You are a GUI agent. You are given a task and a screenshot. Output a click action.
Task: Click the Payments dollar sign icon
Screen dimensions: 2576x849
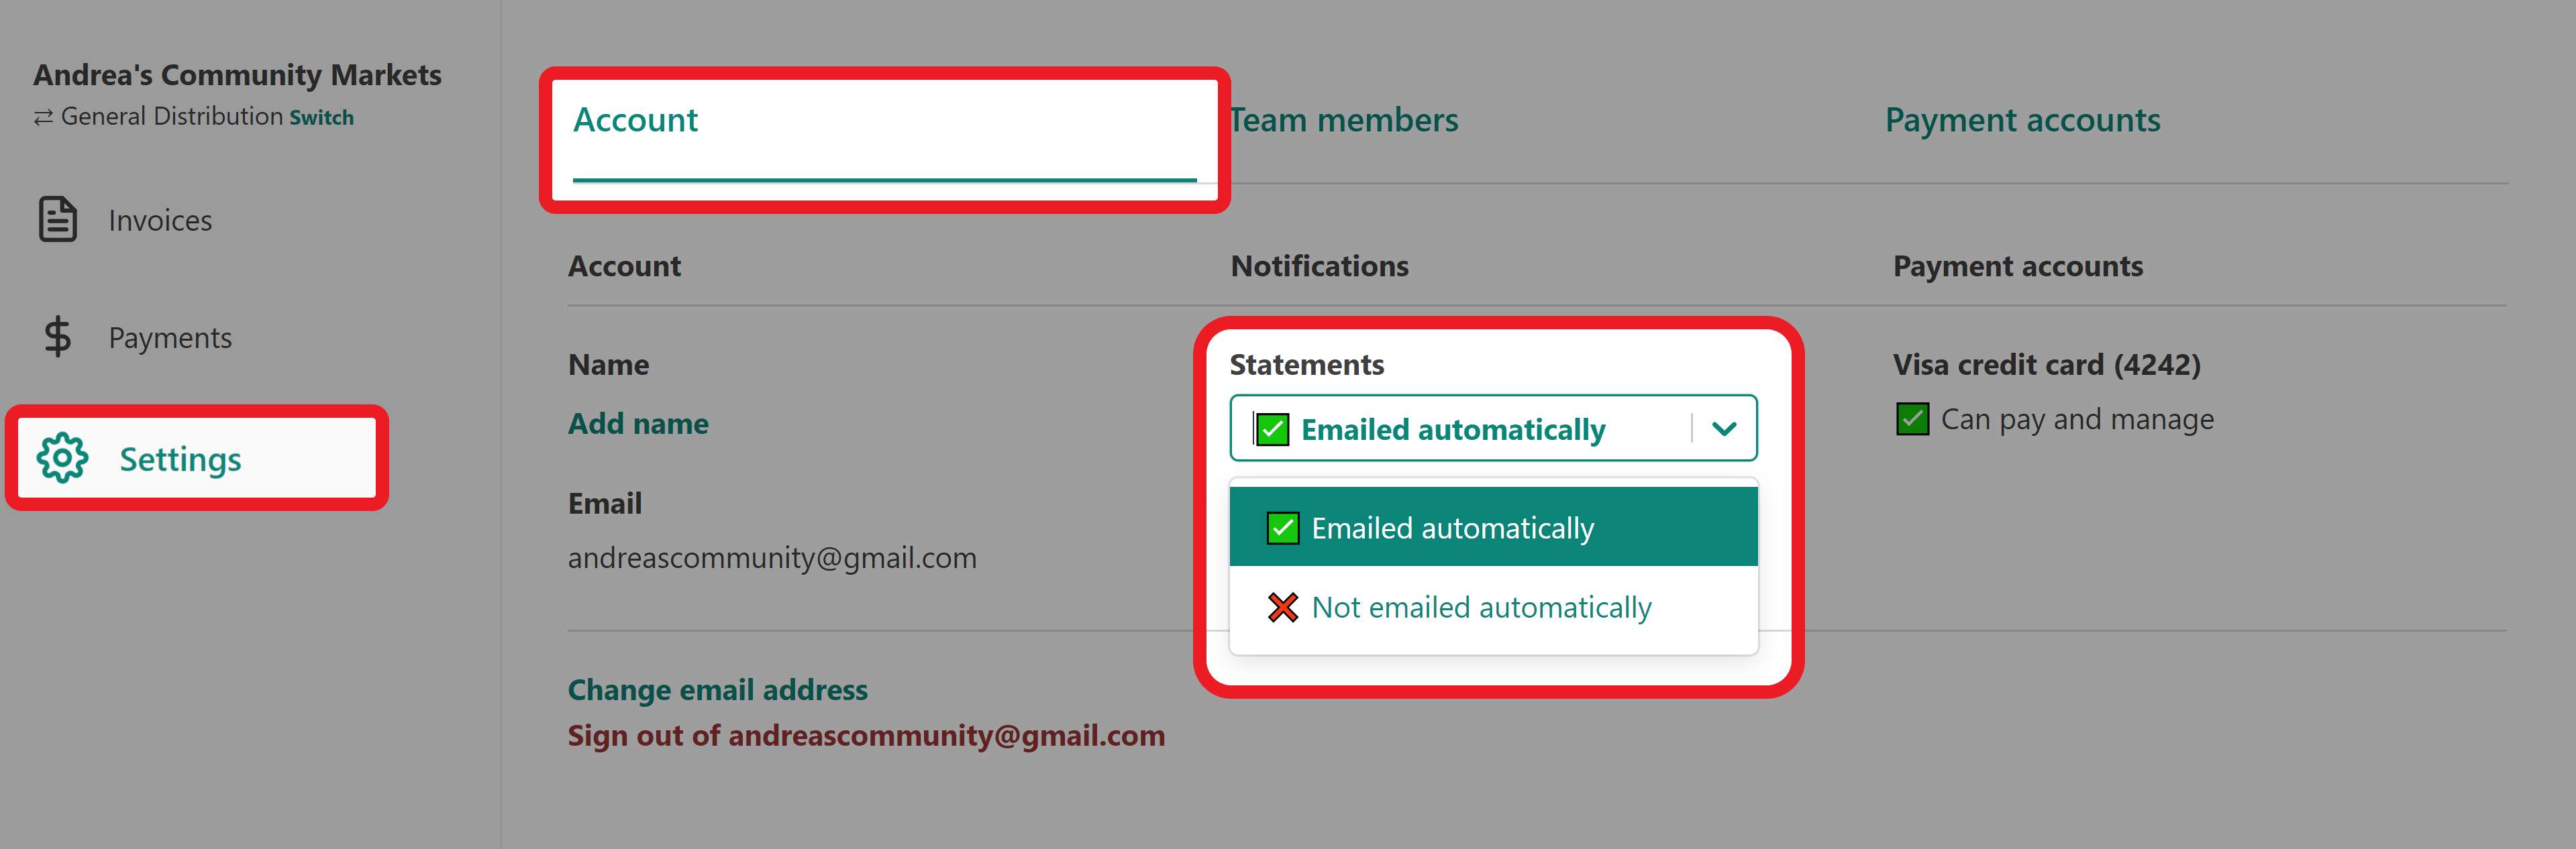(x=58, y=337)
